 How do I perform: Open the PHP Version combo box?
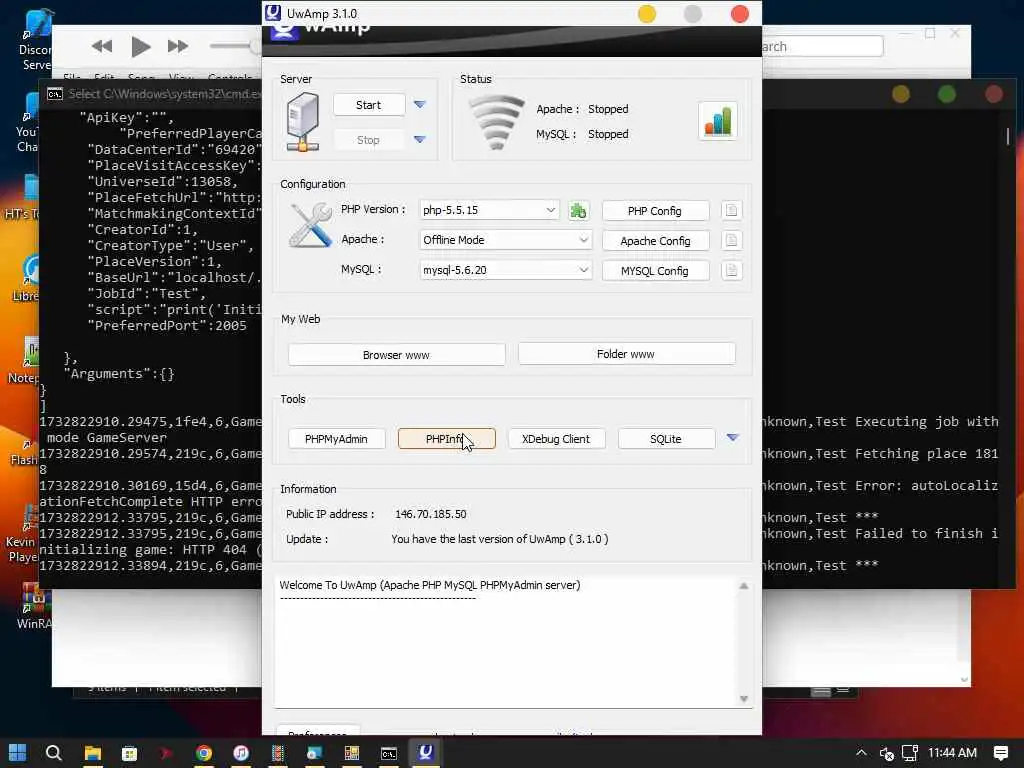489,210
